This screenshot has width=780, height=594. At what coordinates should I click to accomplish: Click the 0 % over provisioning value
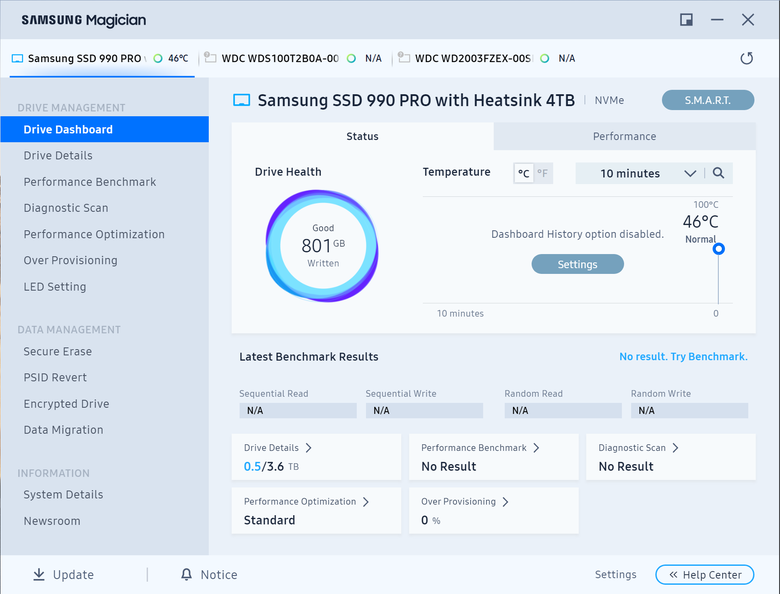(x=430, y=520)
